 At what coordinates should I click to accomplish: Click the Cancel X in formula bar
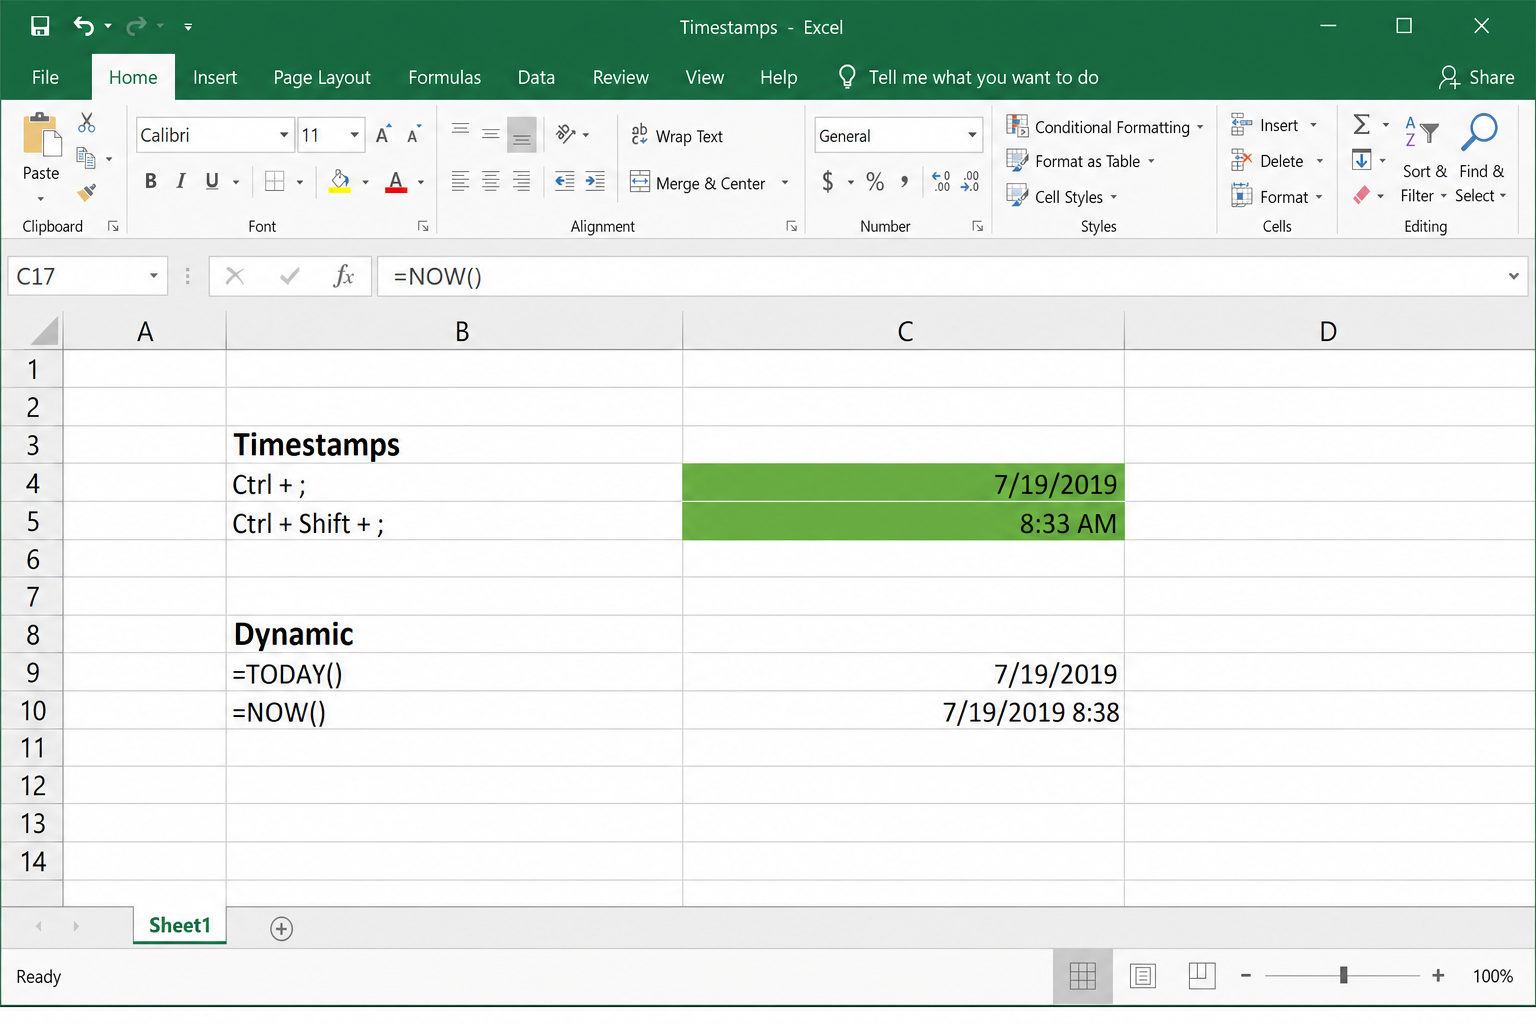[235, 276]
